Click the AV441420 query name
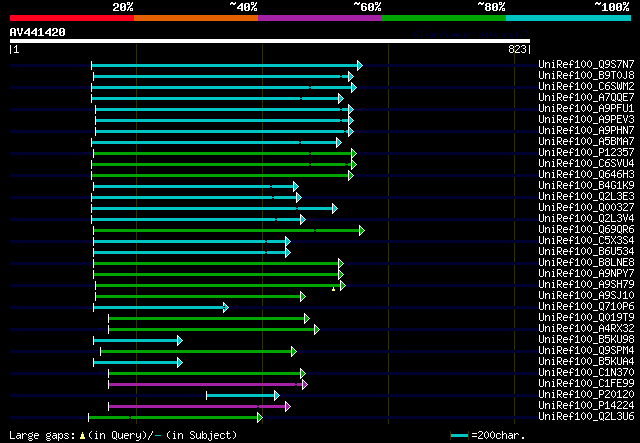 tap(38, 32)
